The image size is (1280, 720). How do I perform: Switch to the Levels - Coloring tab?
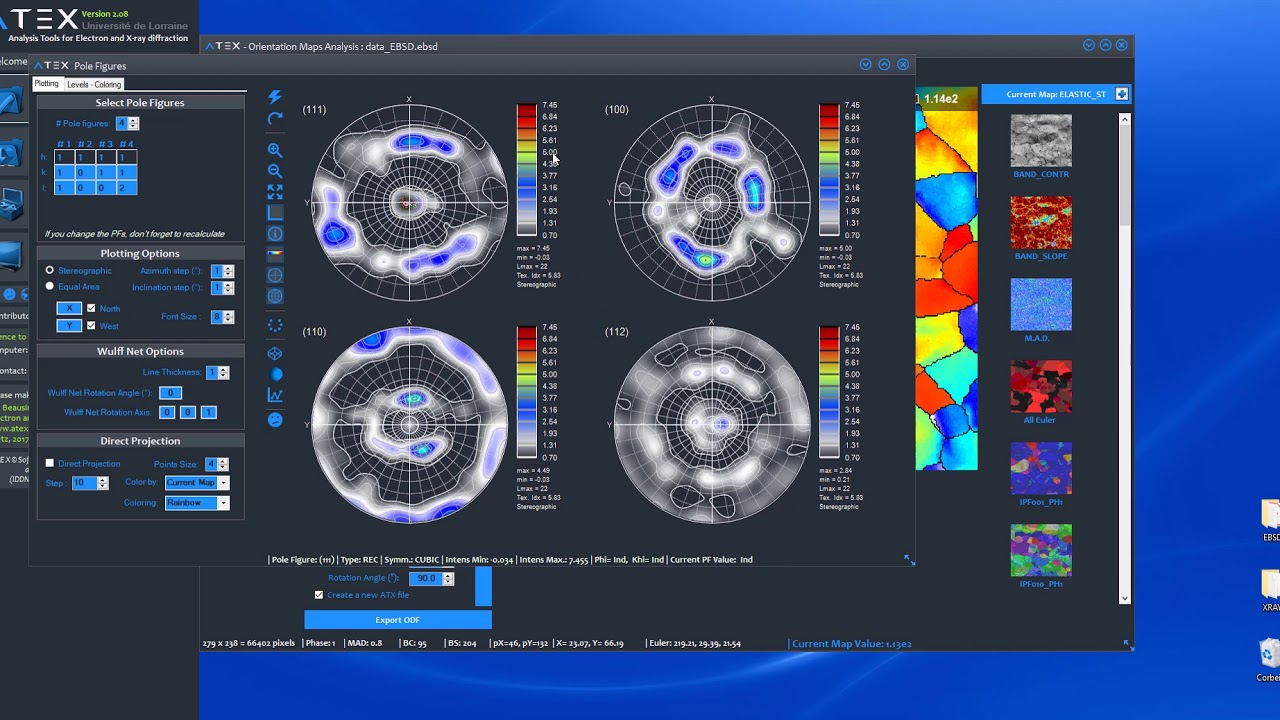point(94,85)
